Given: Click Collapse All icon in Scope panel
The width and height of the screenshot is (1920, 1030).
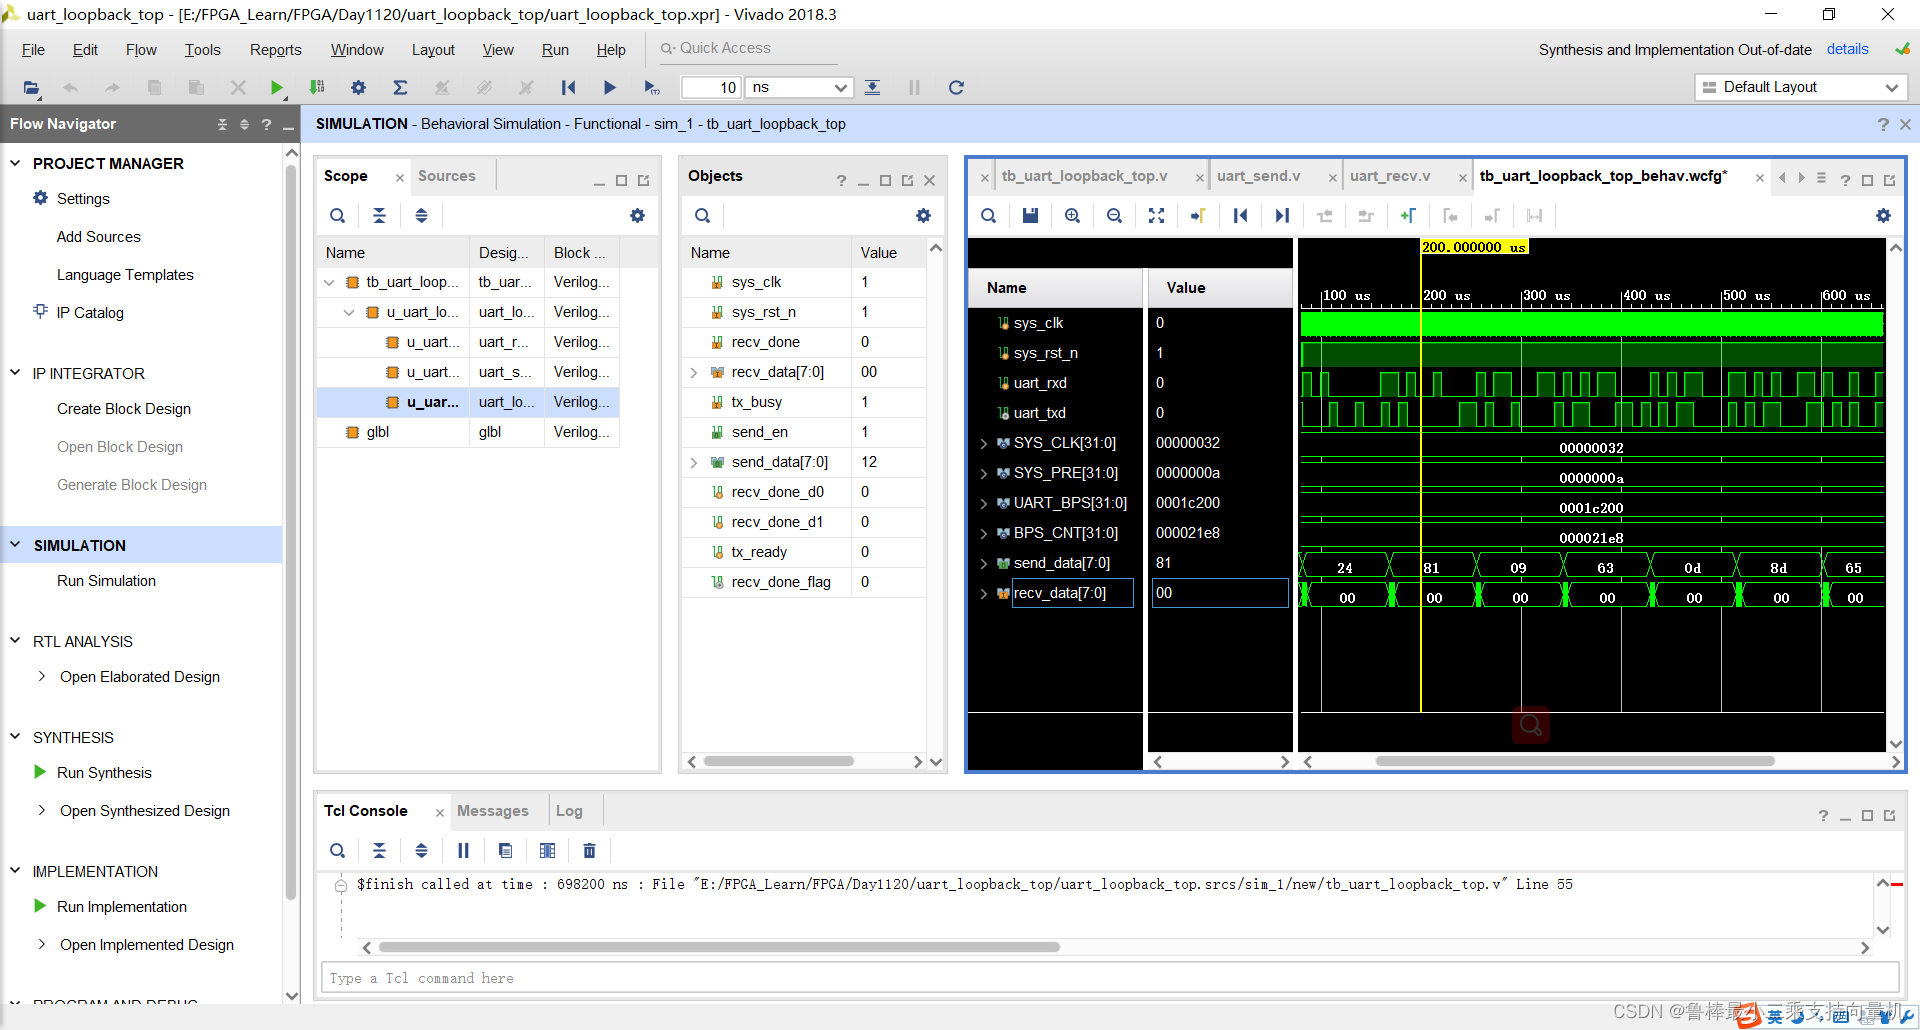Looking at the screenshot, I should coord(380,216).
